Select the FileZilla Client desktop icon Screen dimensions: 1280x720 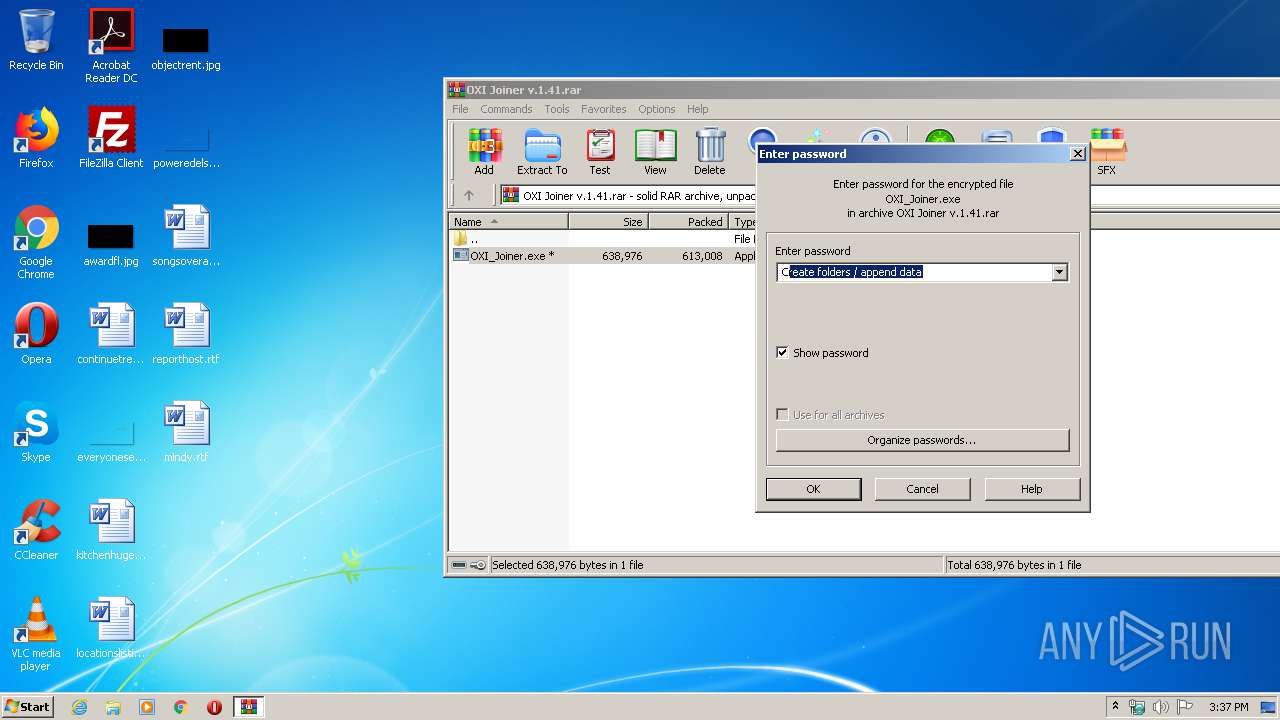[111, 138]
